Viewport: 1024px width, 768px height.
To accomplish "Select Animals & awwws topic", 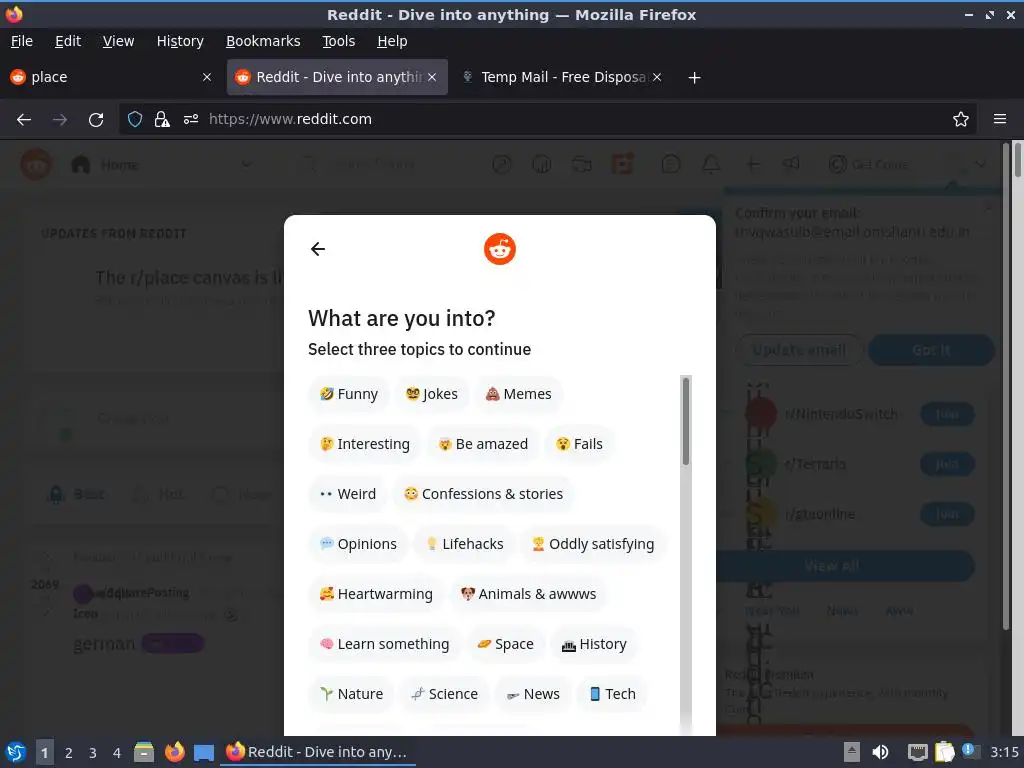I will pos(528,594).
